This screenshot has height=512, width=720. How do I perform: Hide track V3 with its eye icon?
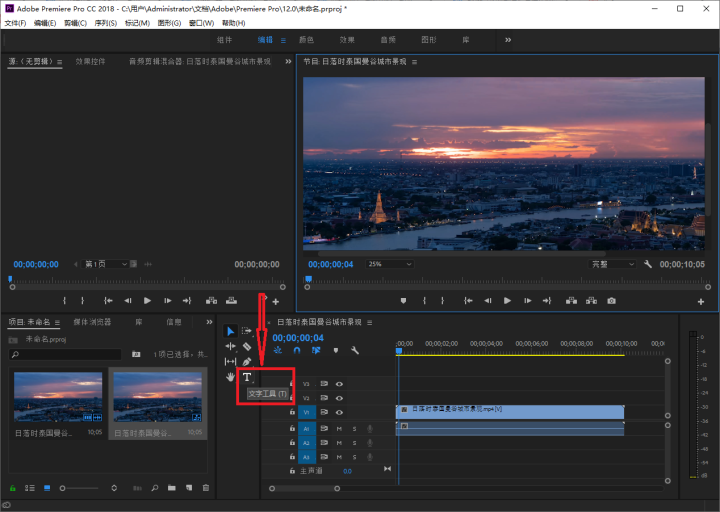point(339,384)
